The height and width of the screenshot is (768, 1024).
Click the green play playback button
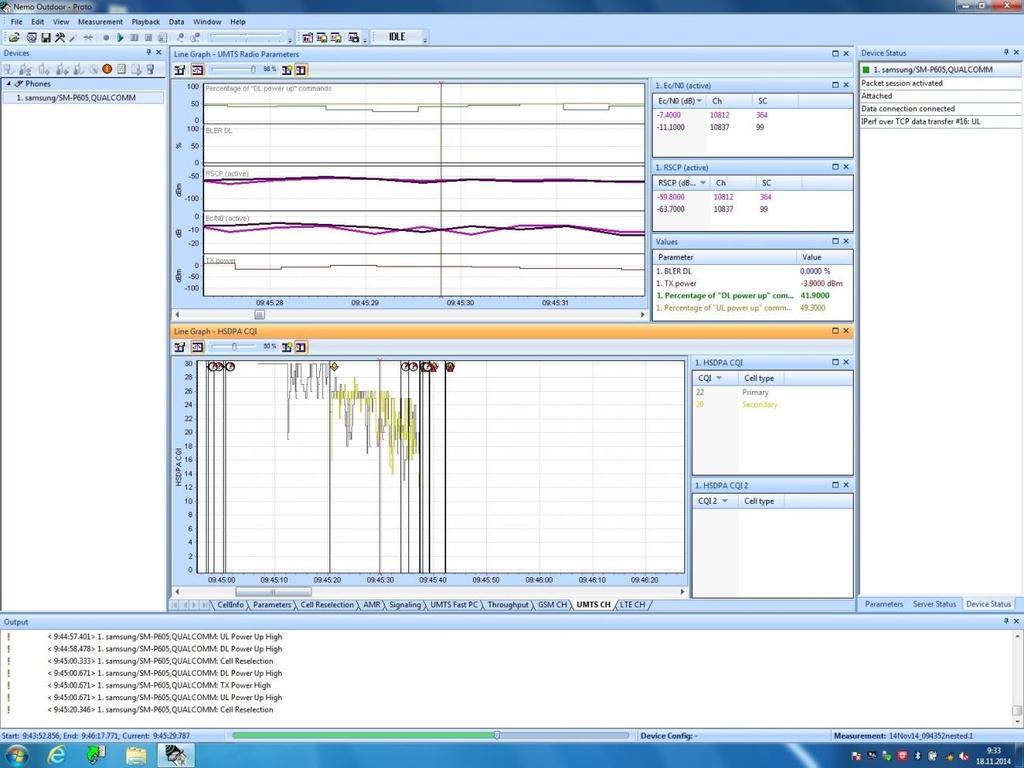pyautogui.click(x=120, y=38)
